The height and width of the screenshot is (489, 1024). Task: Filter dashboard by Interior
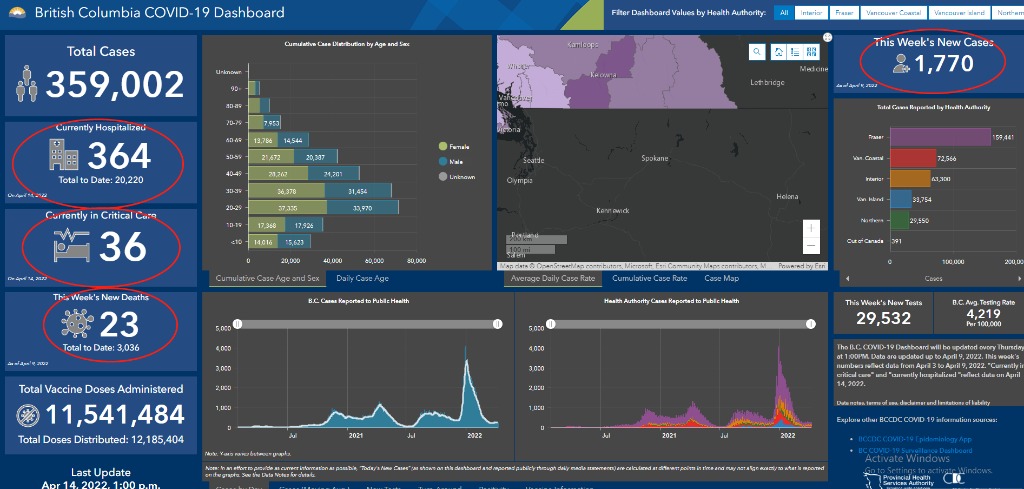tap(811, 12)
